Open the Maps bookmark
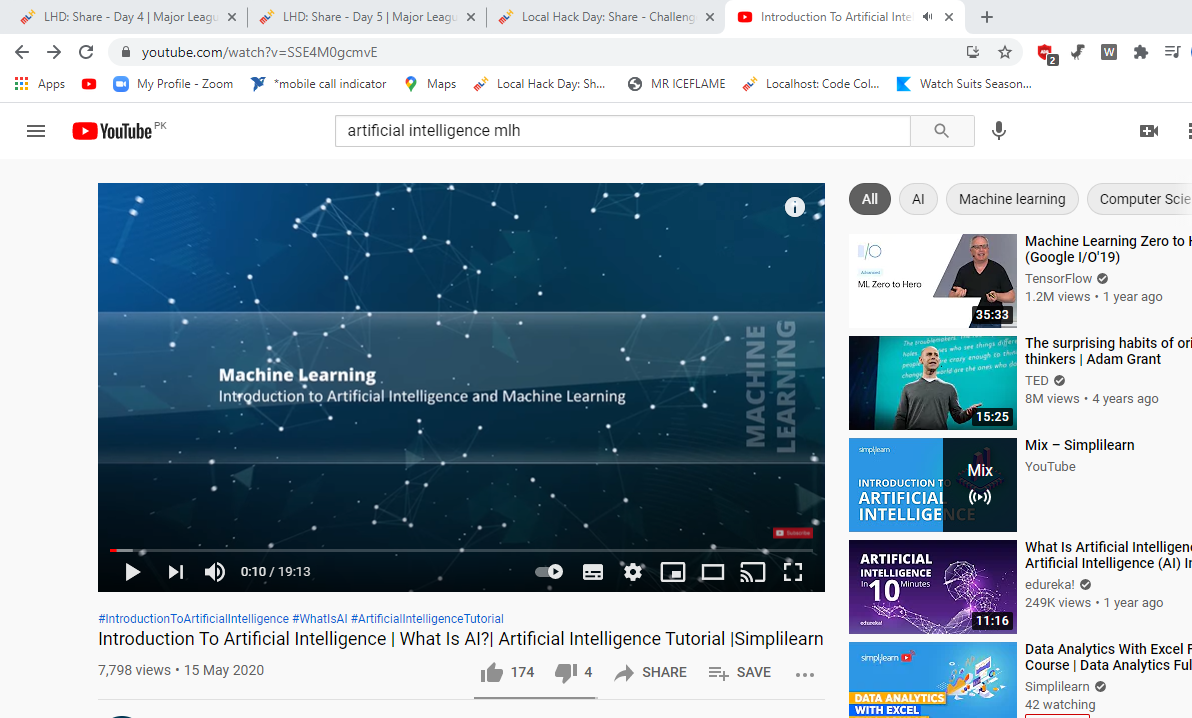Viewport: 1192px width, 718px height. click(x=430, y=84)
